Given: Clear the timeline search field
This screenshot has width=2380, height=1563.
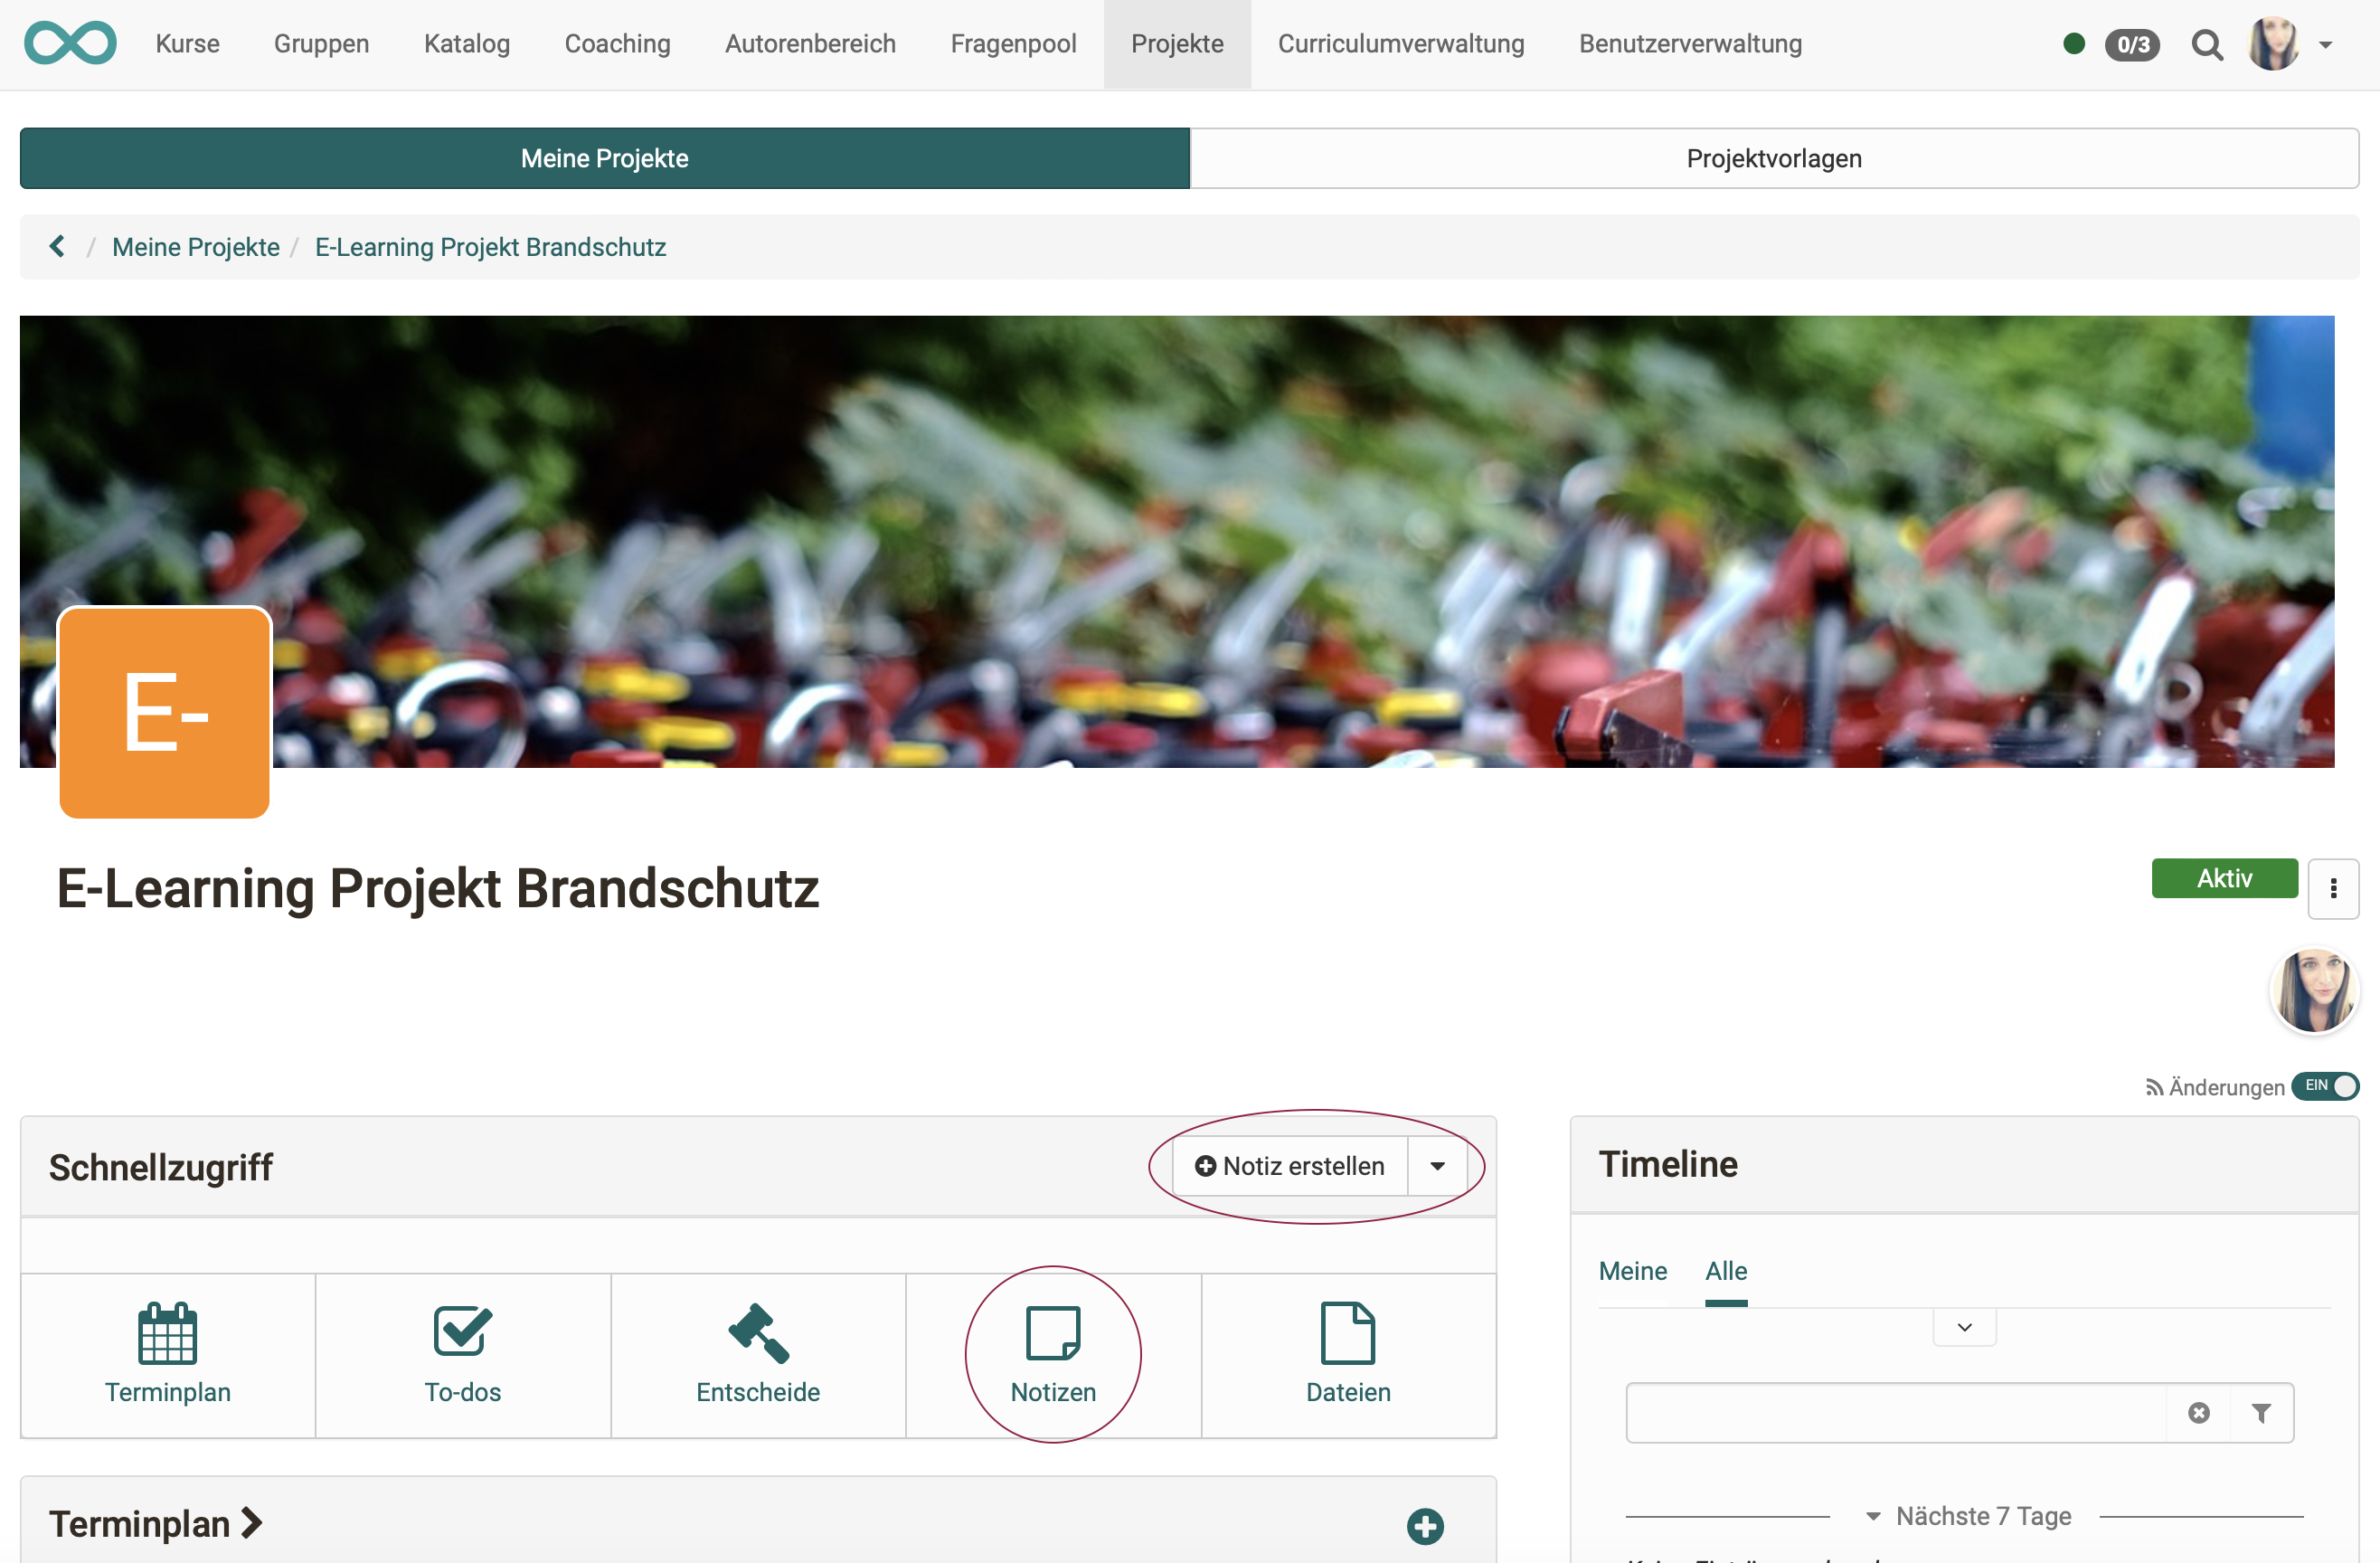Looking at the screenshot, I should 2198,1412.
